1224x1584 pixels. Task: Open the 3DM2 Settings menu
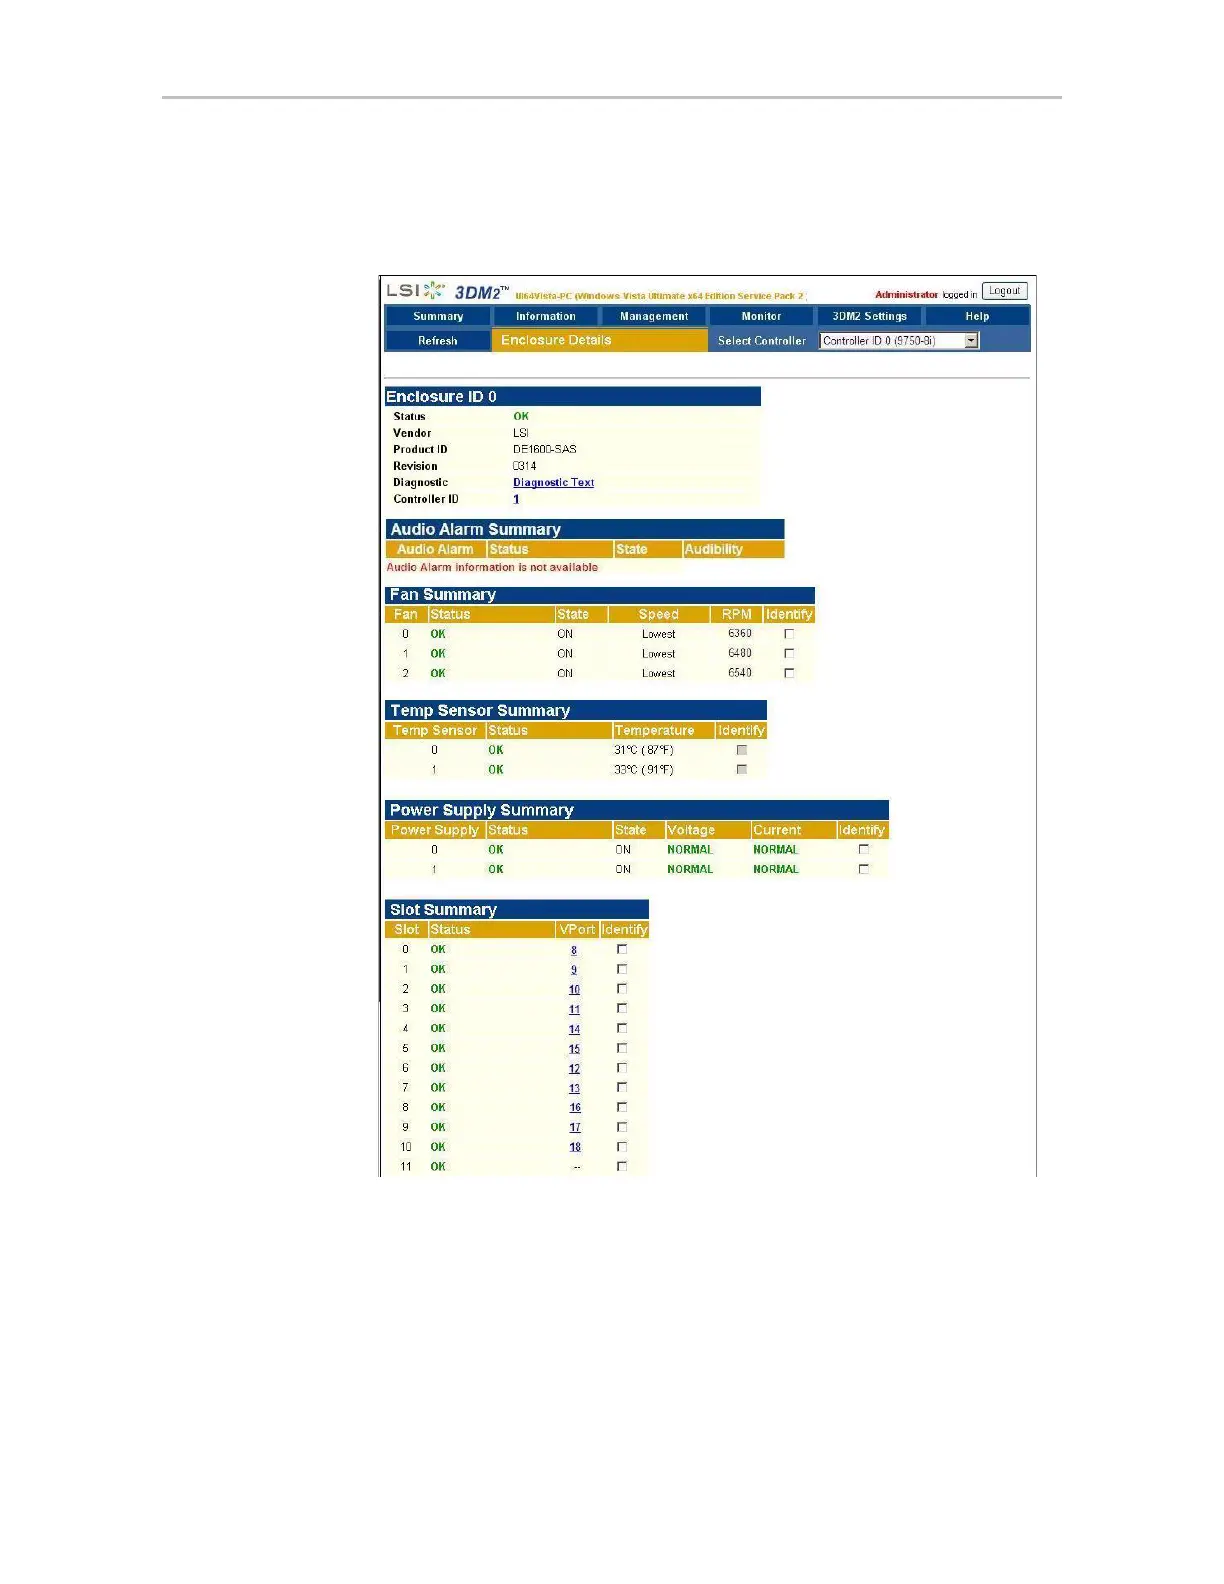coord(869,316)
